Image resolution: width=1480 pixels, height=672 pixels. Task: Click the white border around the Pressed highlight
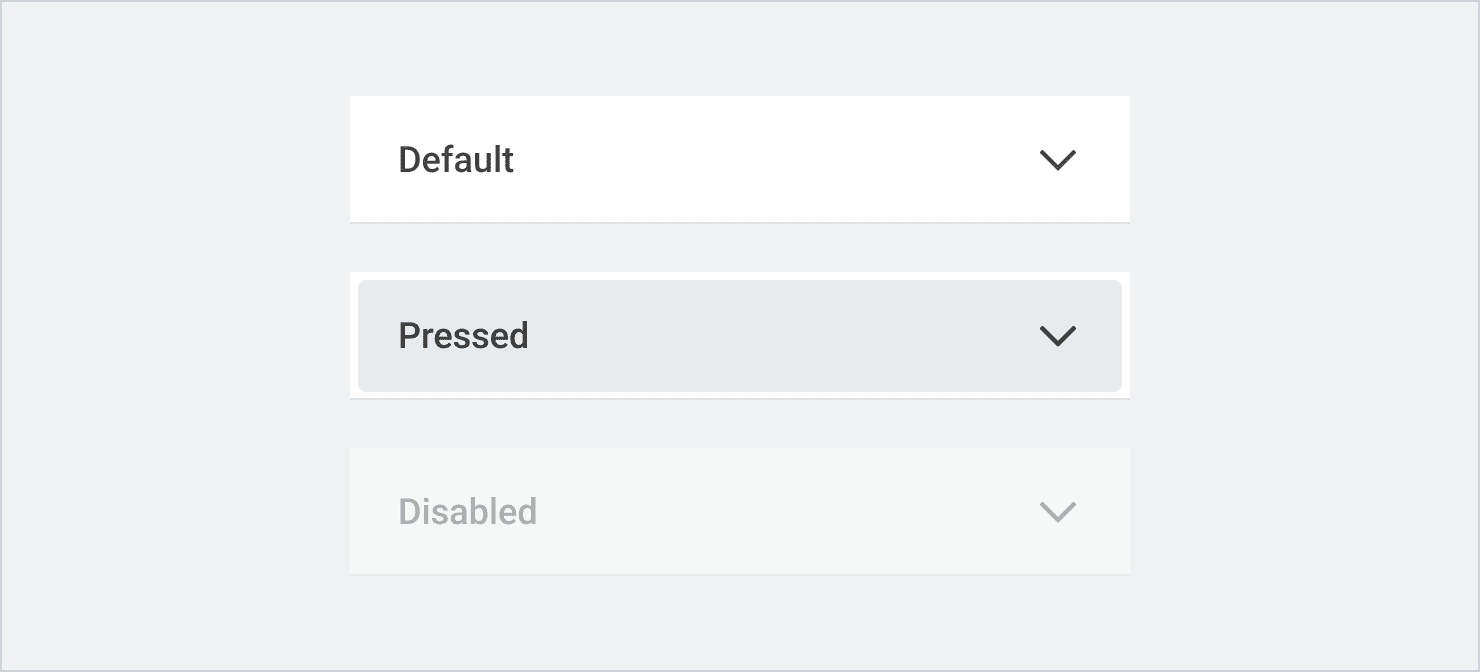point(740,276)
